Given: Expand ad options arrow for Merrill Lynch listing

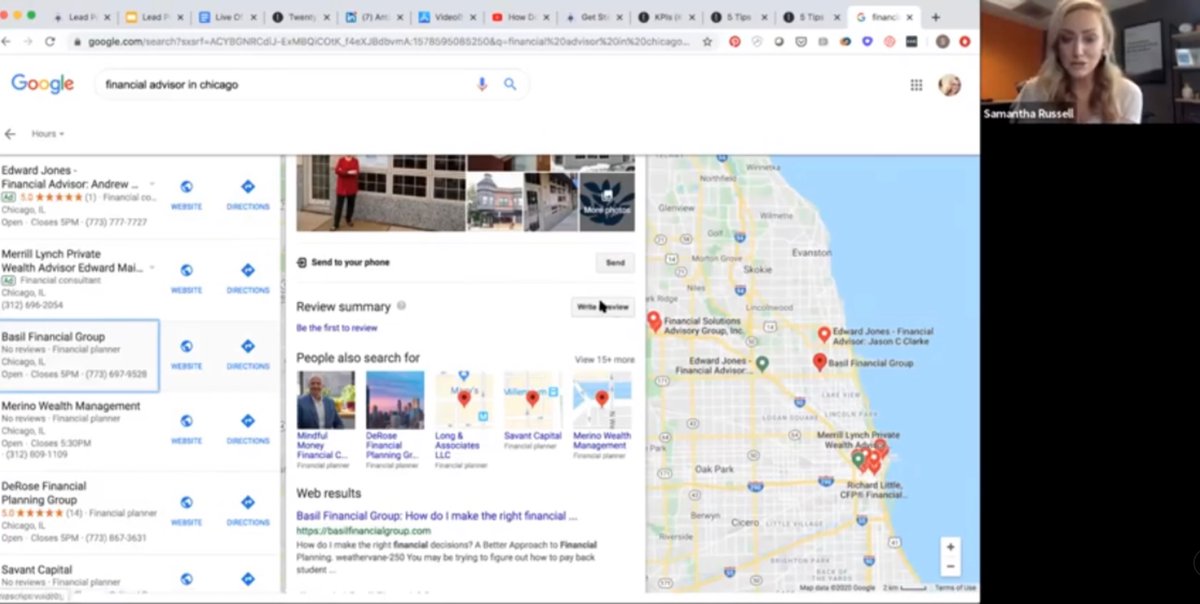Looking at the screenshot, I should coord(152,268).
